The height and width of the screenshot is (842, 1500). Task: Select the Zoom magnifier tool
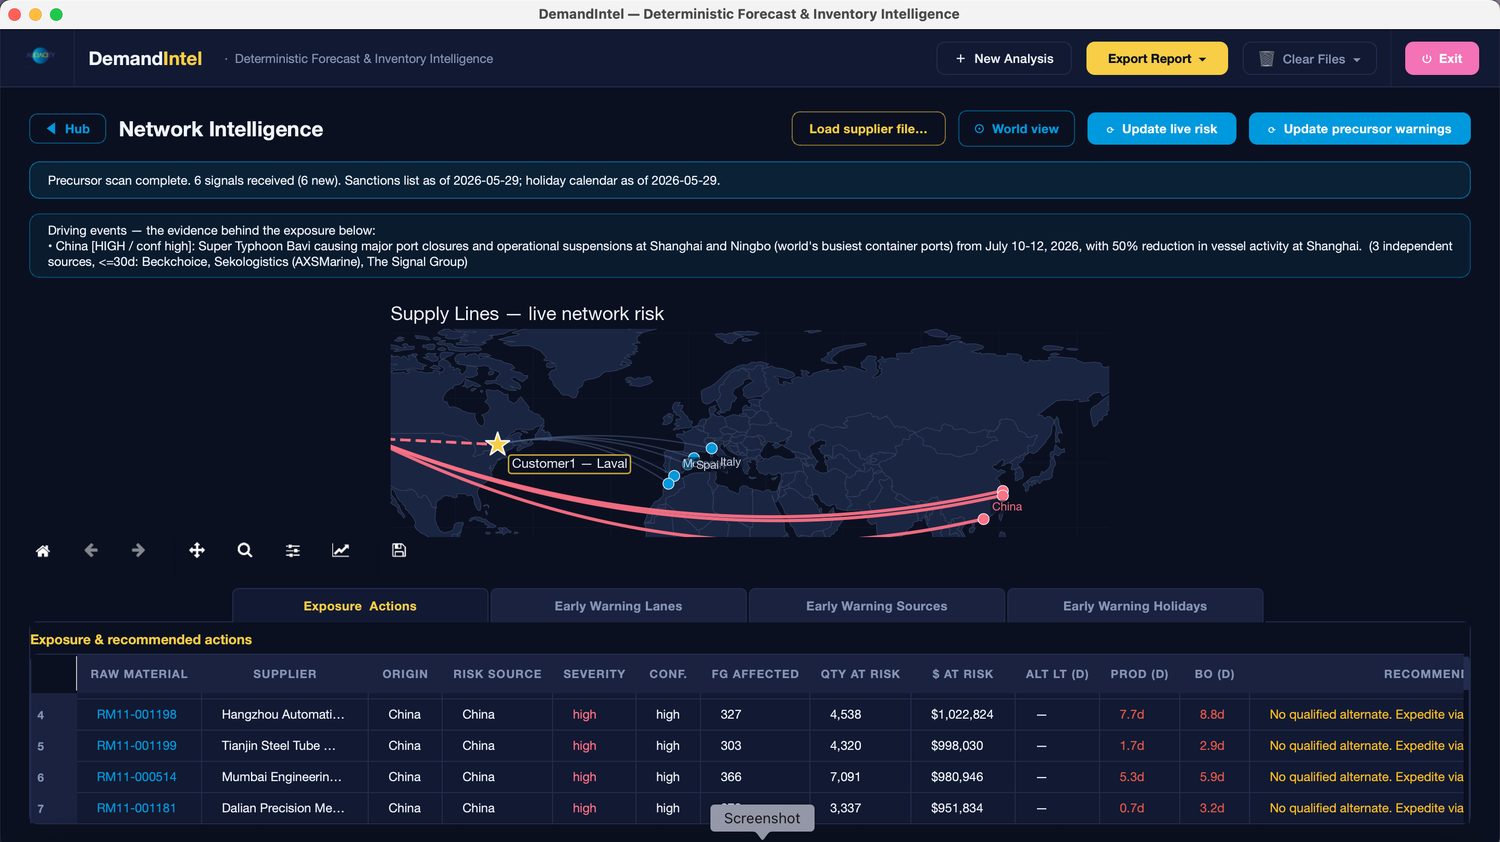click(x=245, y=550)
